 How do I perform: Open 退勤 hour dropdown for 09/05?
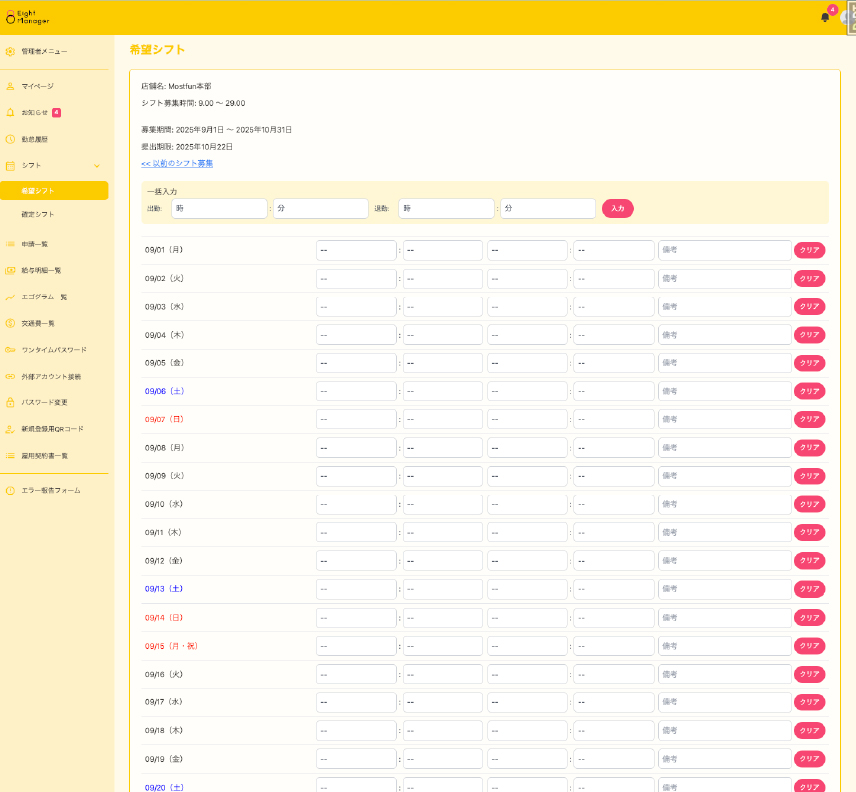tap(527, 363)
